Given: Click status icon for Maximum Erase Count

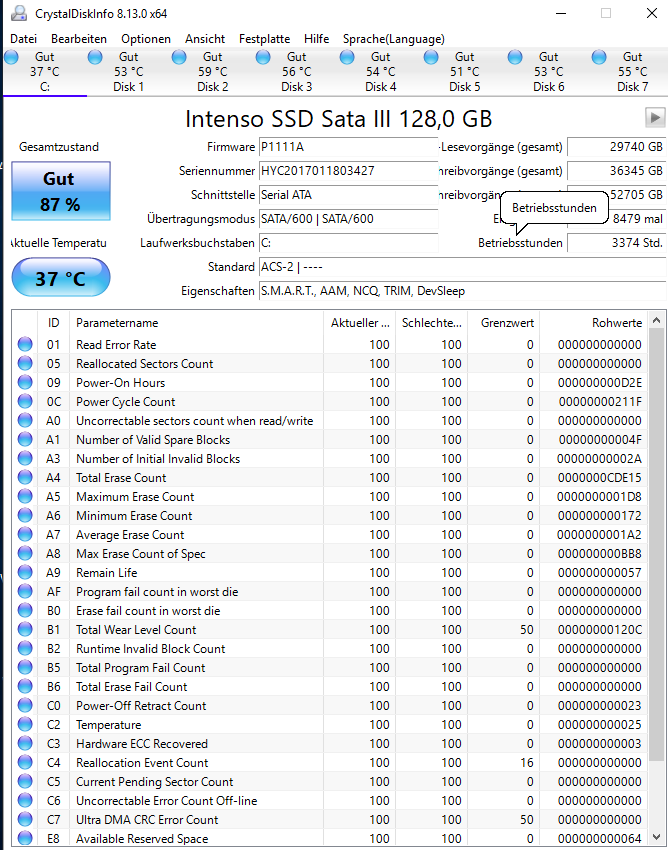Looking at the screenshot, I should [x=25, y=496].
